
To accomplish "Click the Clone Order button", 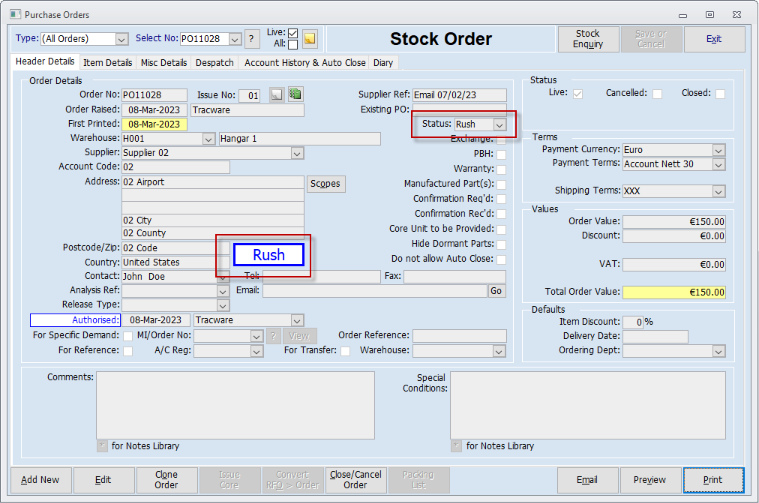I will tap(167, 480).
